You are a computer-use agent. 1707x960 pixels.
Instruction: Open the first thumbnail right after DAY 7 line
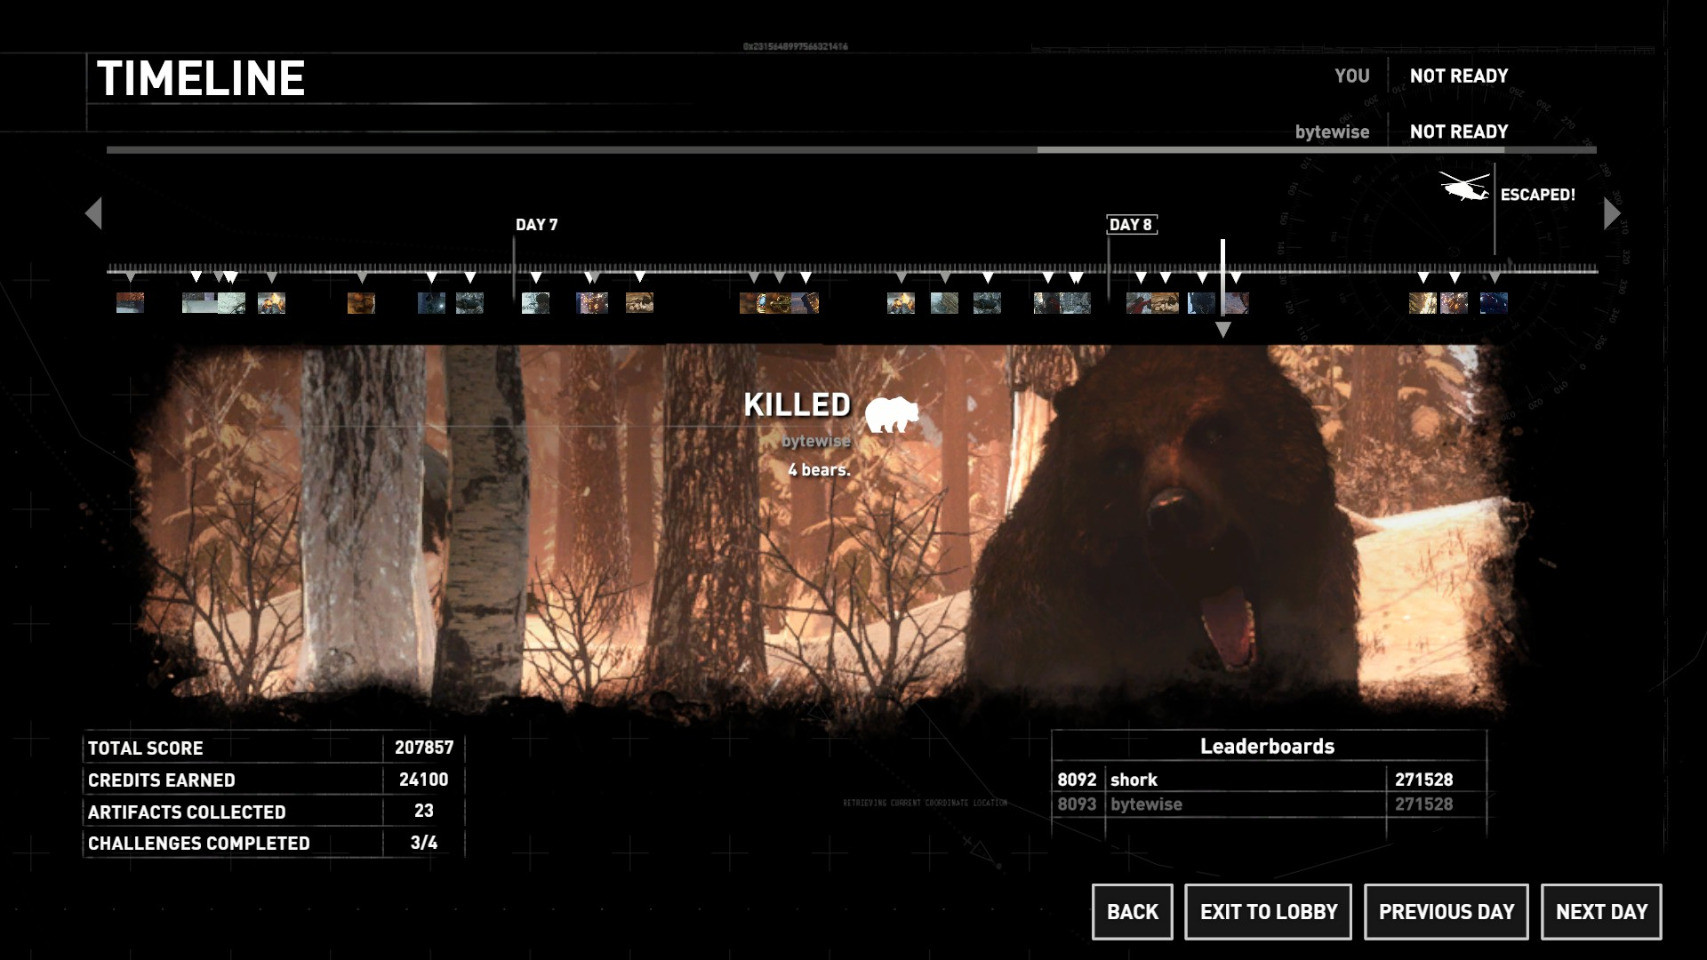click(x=535, y=302)
